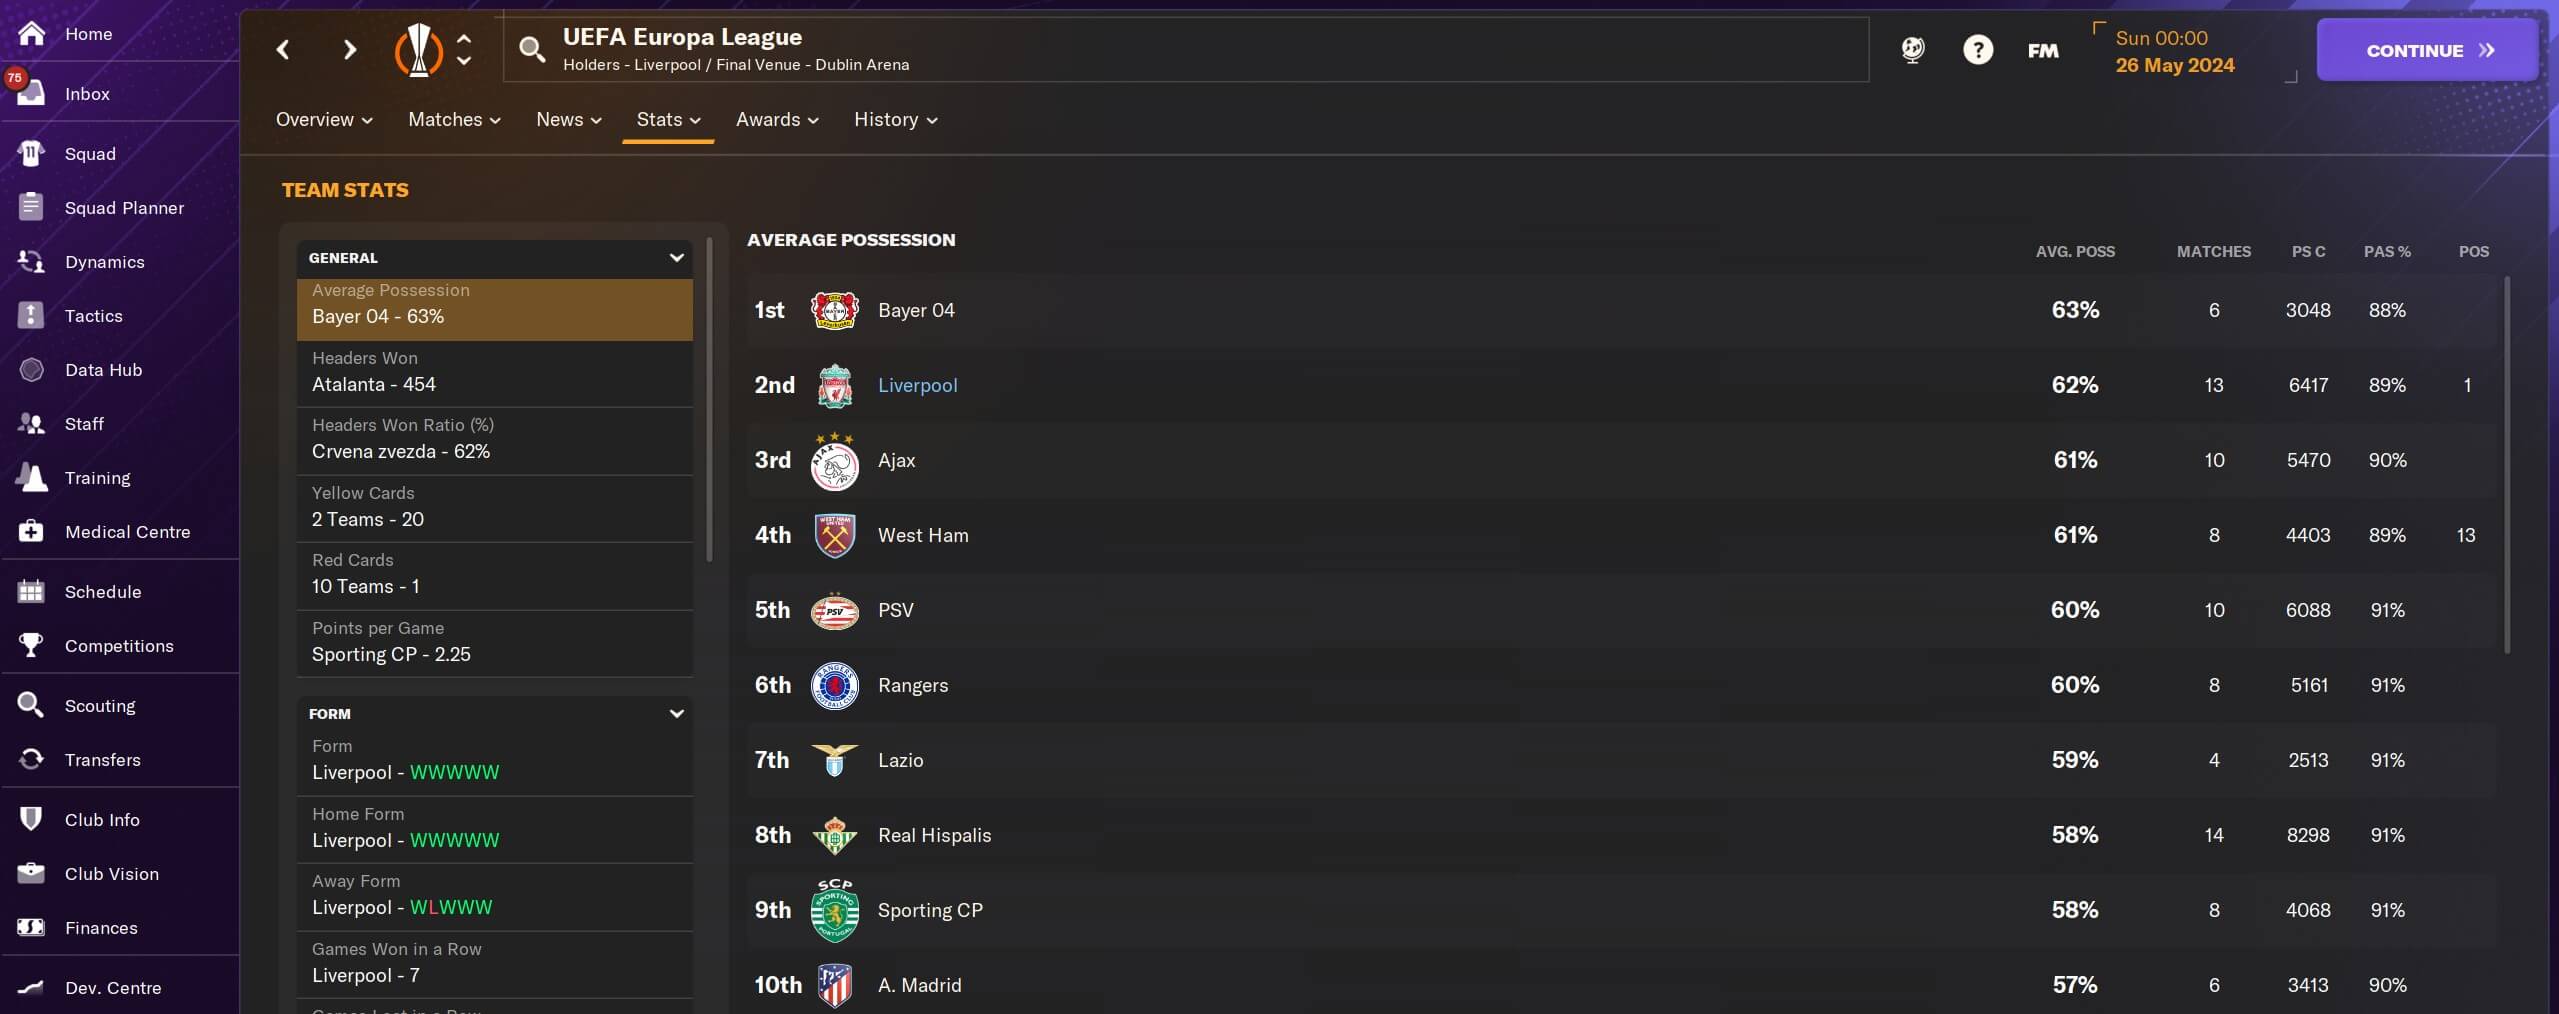Click the CONTINUE button
Screen dimensions: 2559x1014
(2427, 50)
